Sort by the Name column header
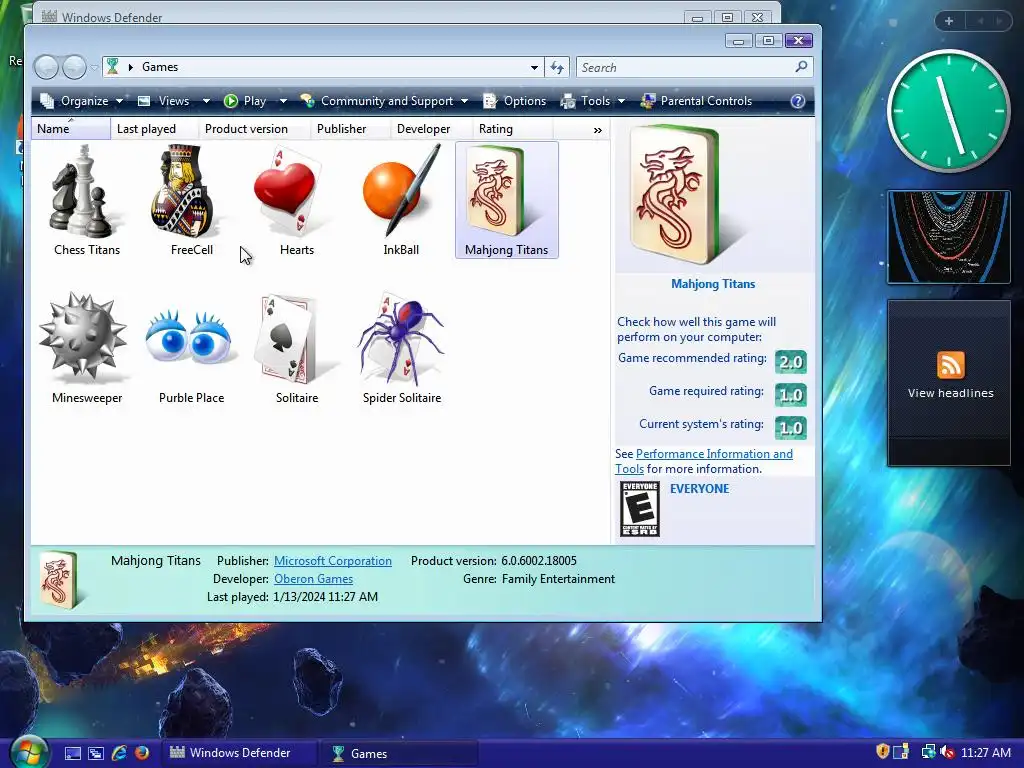1024x768 pixels. pyautogui.click(x=71, y=129)
